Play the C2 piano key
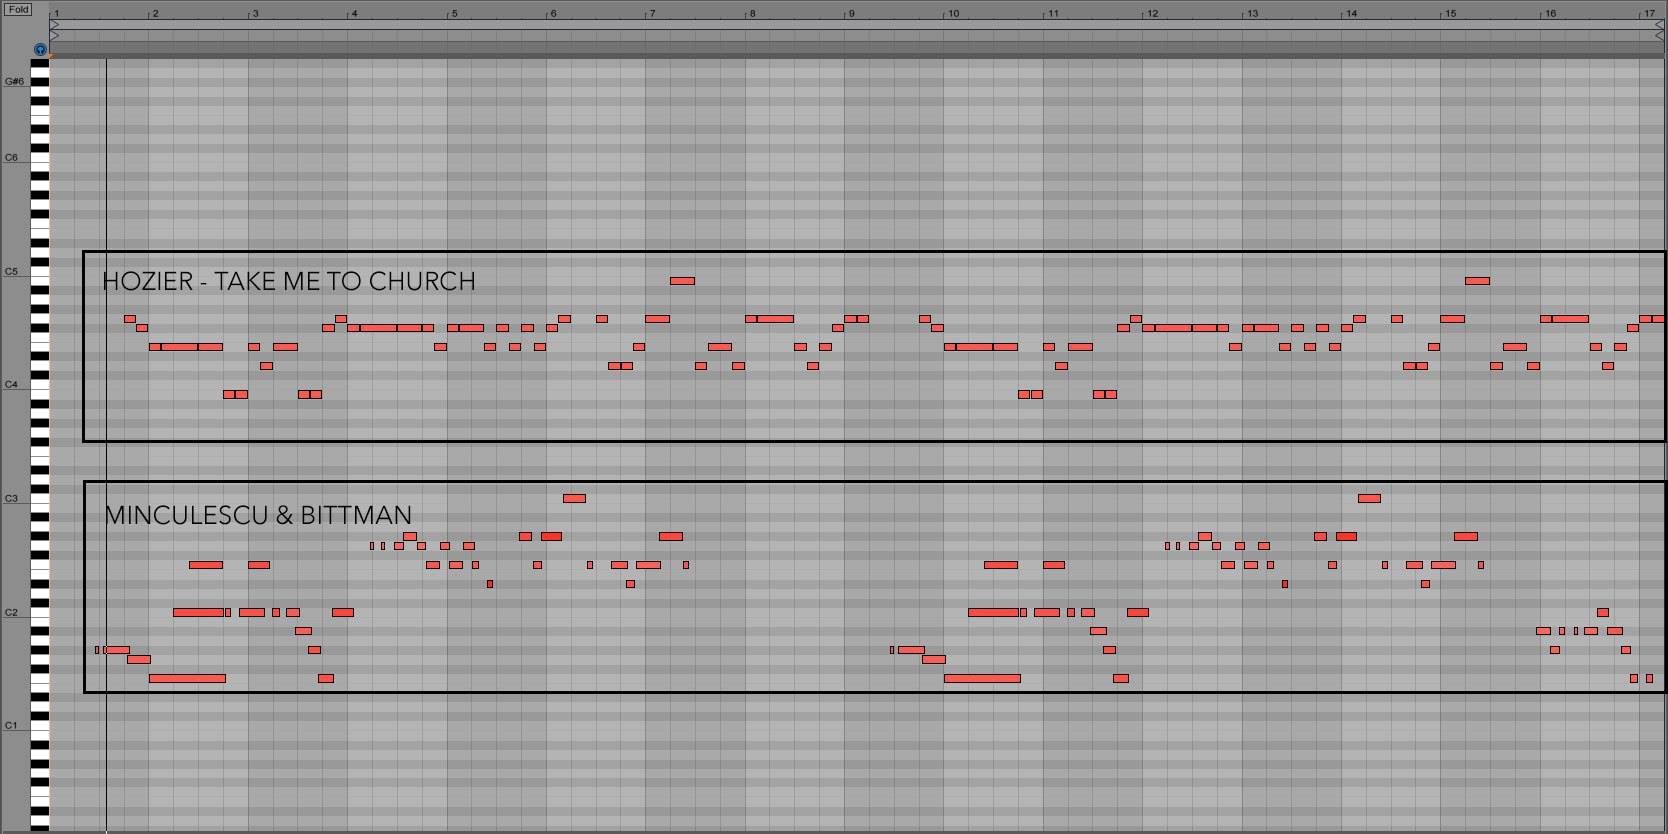 coord(39,612)
